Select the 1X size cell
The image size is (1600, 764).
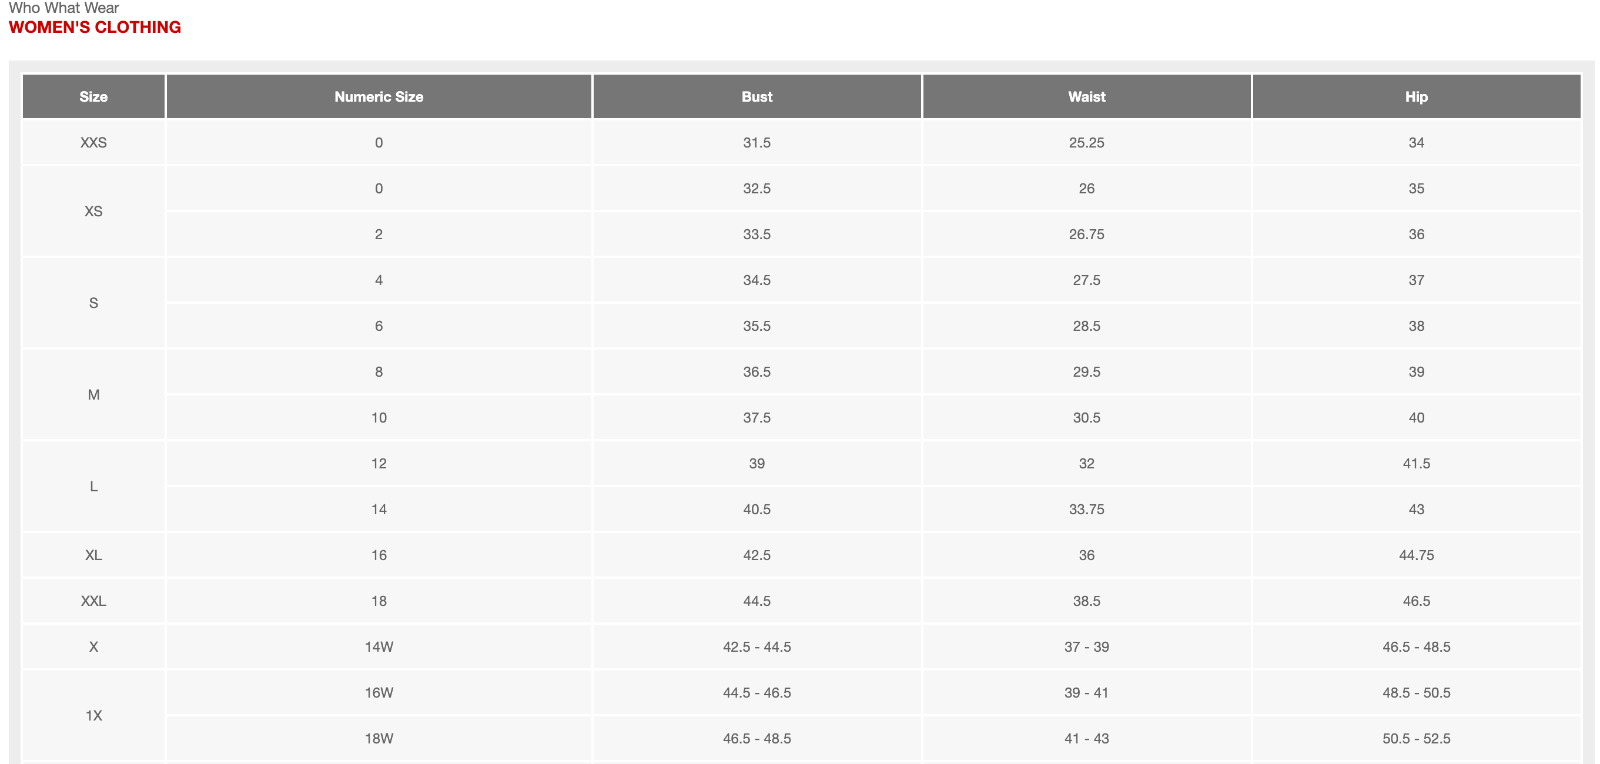(x=94, y=716)
